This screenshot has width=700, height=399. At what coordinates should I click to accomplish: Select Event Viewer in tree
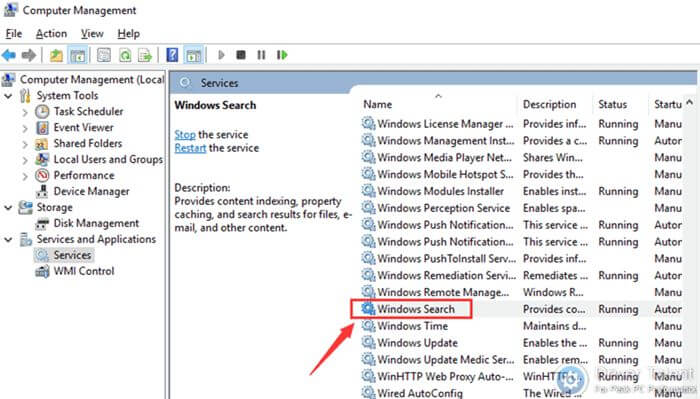(x=83, y=128)
